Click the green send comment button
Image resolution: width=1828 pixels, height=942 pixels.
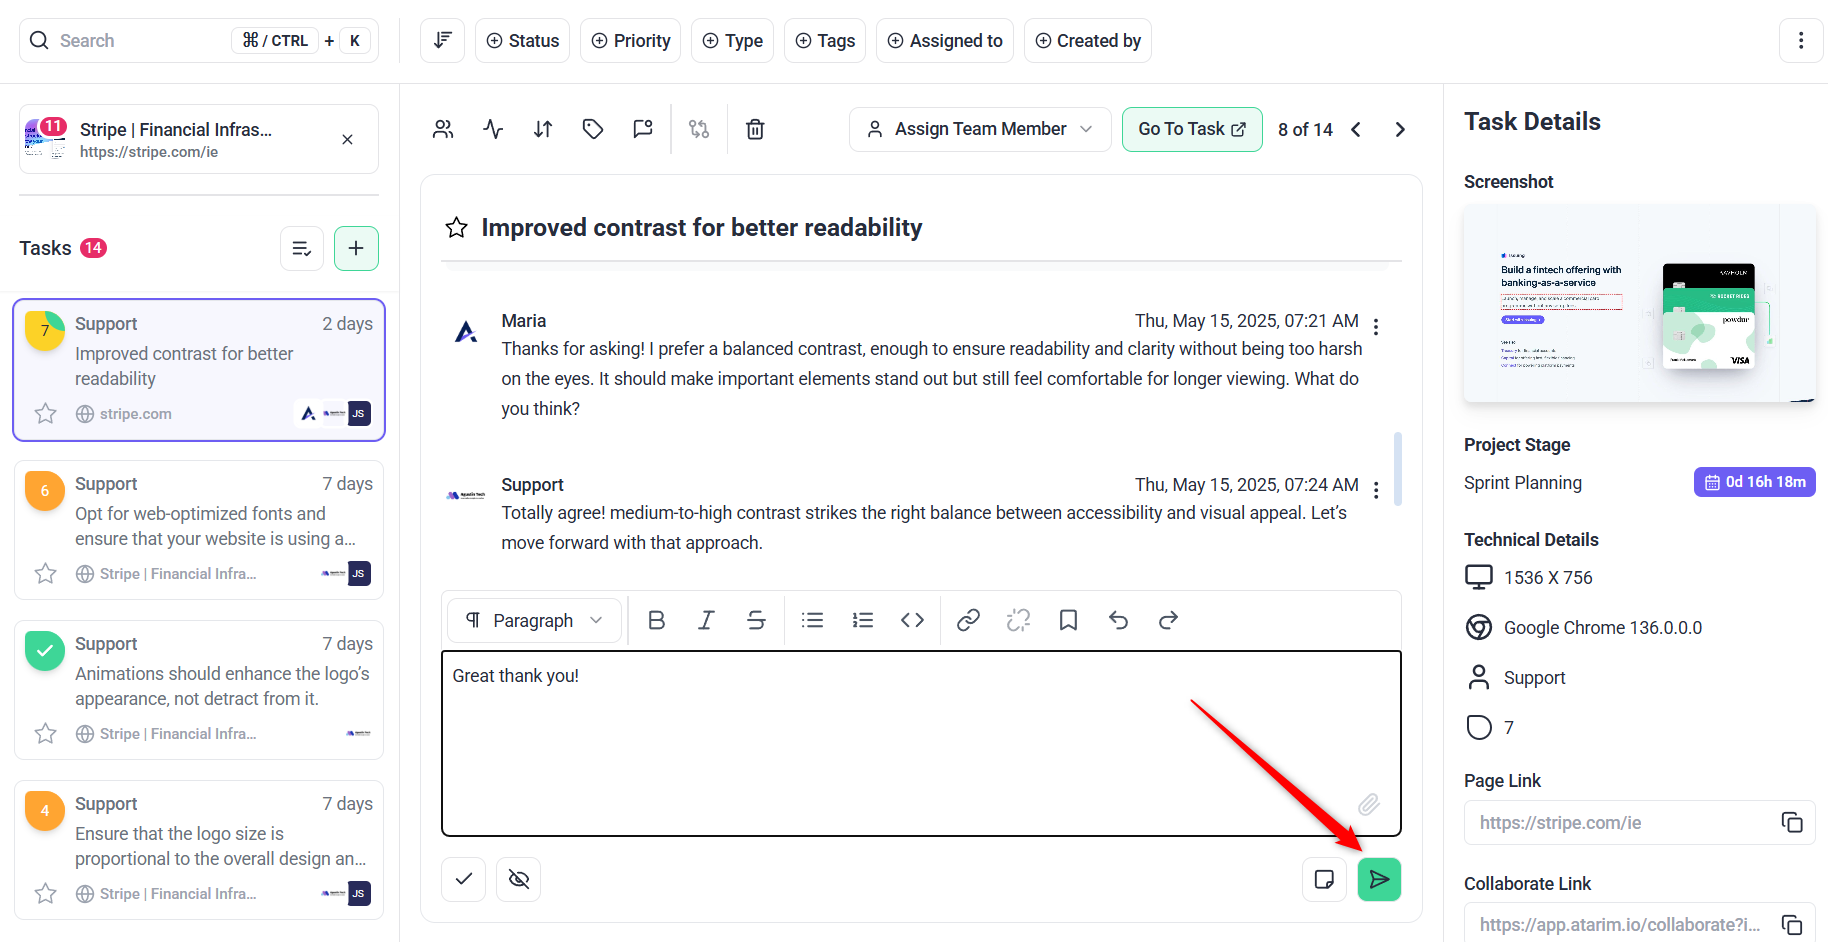[x=1379, y=880]
